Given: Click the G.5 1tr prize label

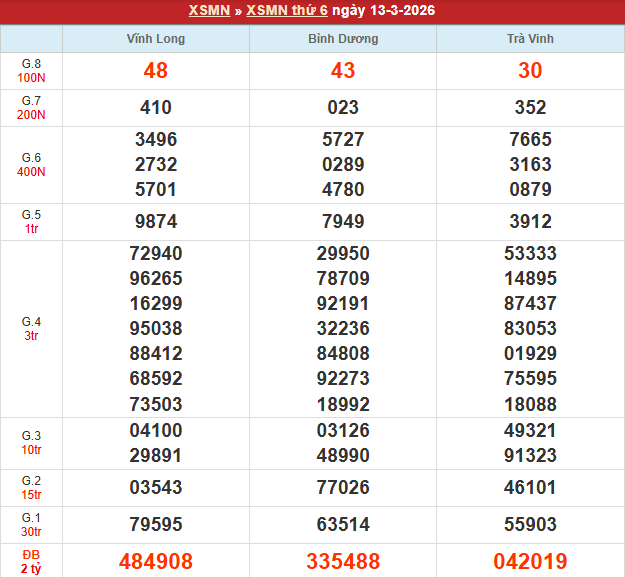Looking at the screenshot, I should coord(31,222).
